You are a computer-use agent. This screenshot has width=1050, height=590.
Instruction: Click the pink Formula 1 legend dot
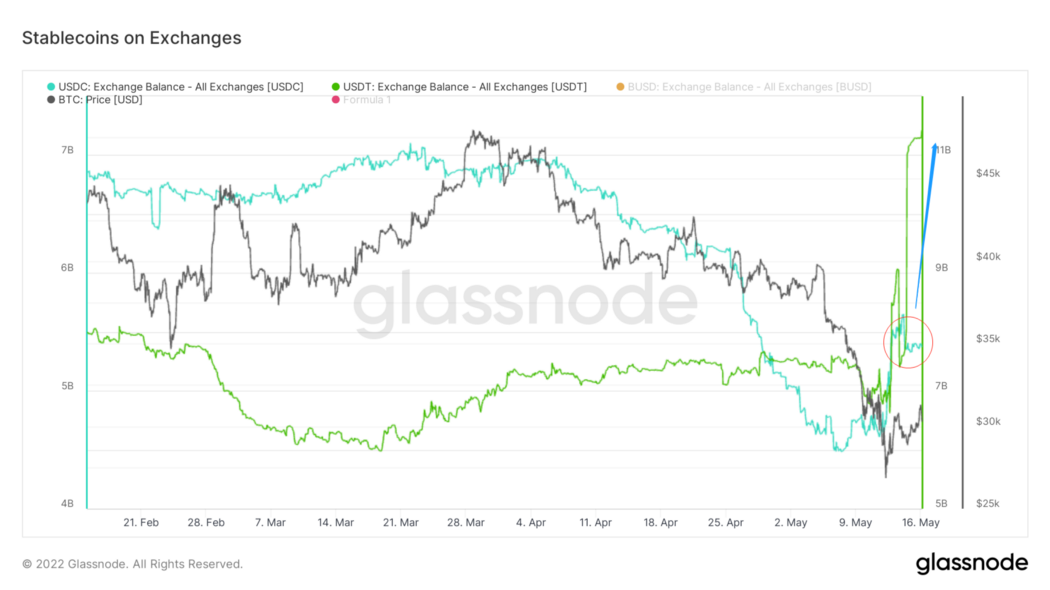tap(337, 100)
